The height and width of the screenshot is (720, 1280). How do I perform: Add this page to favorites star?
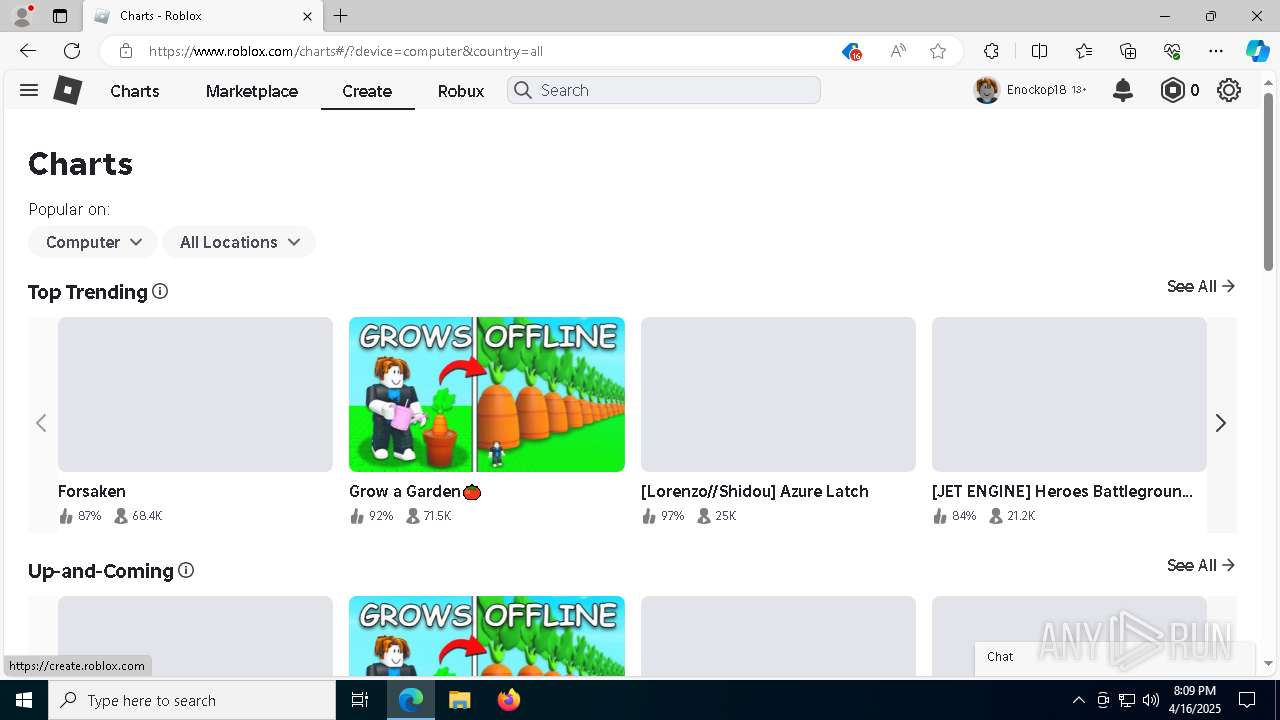pyautogui.click(x=938, y=51)
